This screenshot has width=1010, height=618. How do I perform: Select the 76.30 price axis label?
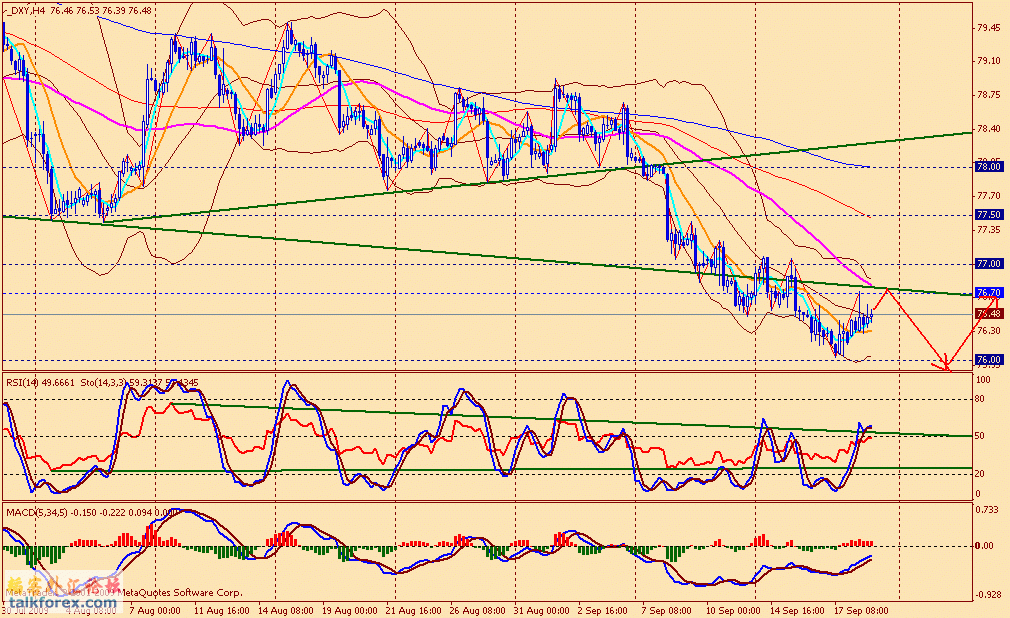(989, 331)
